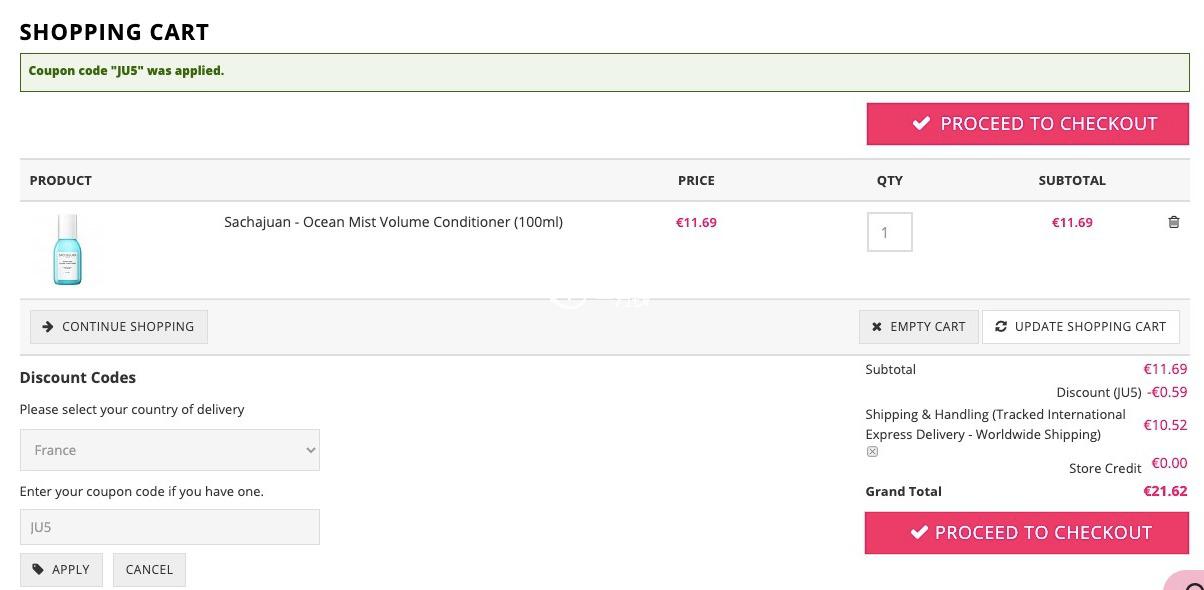Viewport: 1204px width, 590px height.
Task: Click the small boxed-x icon under Shipping & Handling
Action: click(x=872, y=452)
